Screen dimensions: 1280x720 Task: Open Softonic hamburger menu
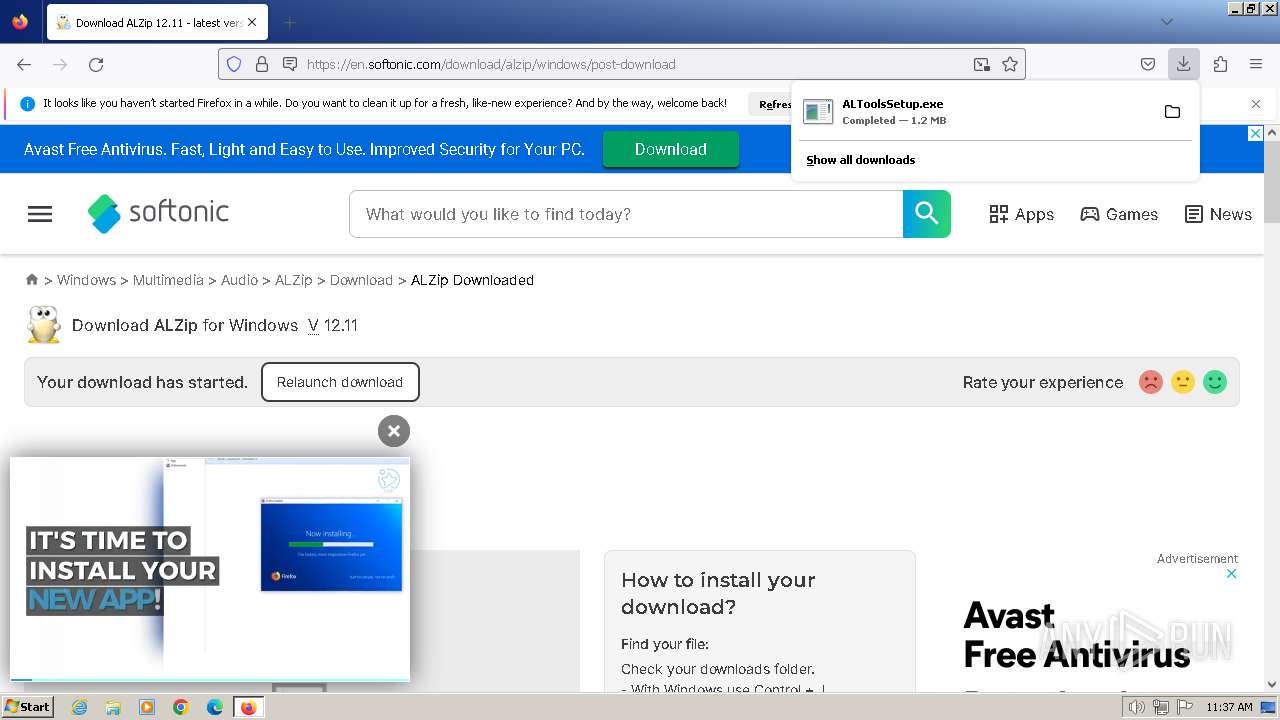pyautogui.click(x=40, y=214)
